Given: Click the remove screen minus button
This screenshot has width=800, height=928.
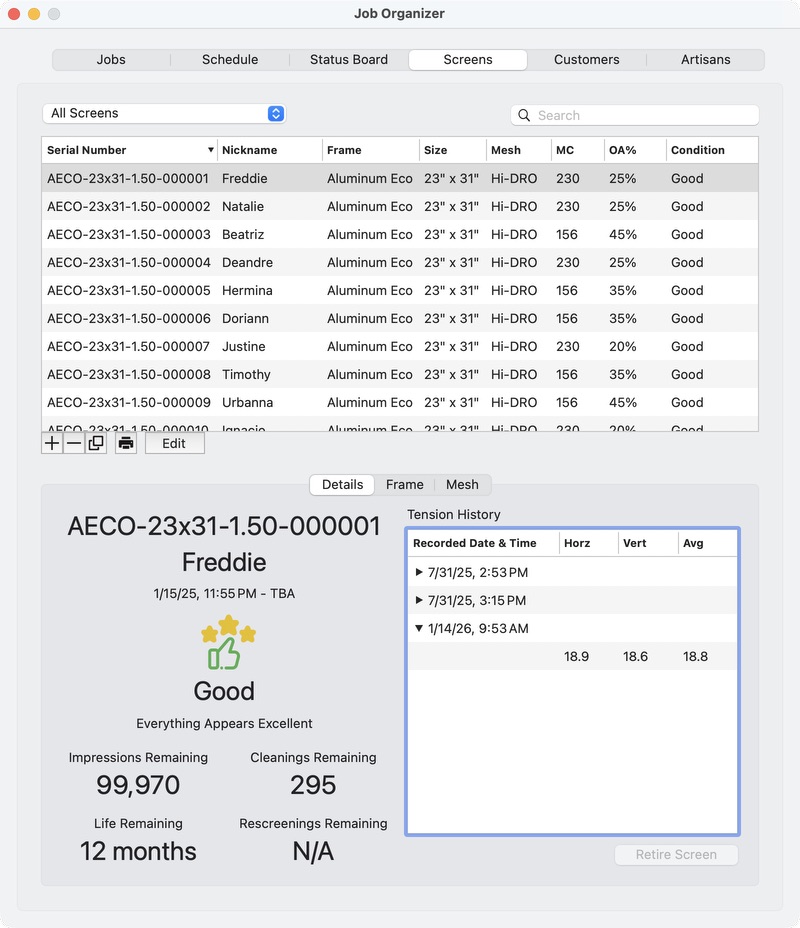Looking at the screenshot, I should [74, 443].
